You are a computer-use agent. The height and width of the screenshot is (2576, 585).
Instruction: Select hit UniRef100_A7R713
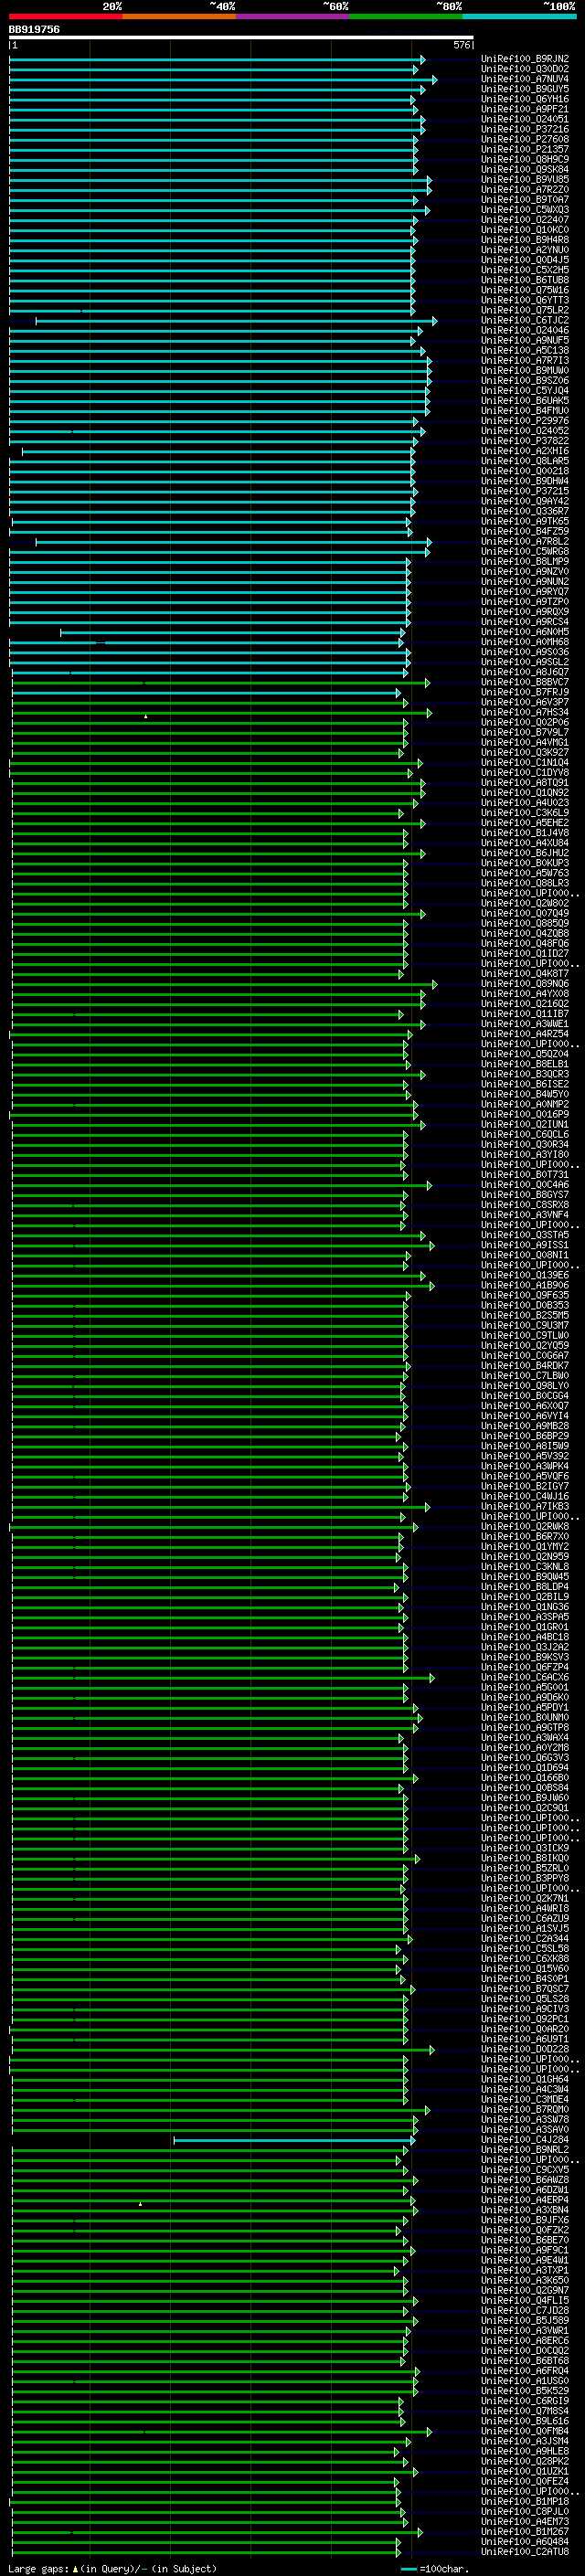(525, 360)
